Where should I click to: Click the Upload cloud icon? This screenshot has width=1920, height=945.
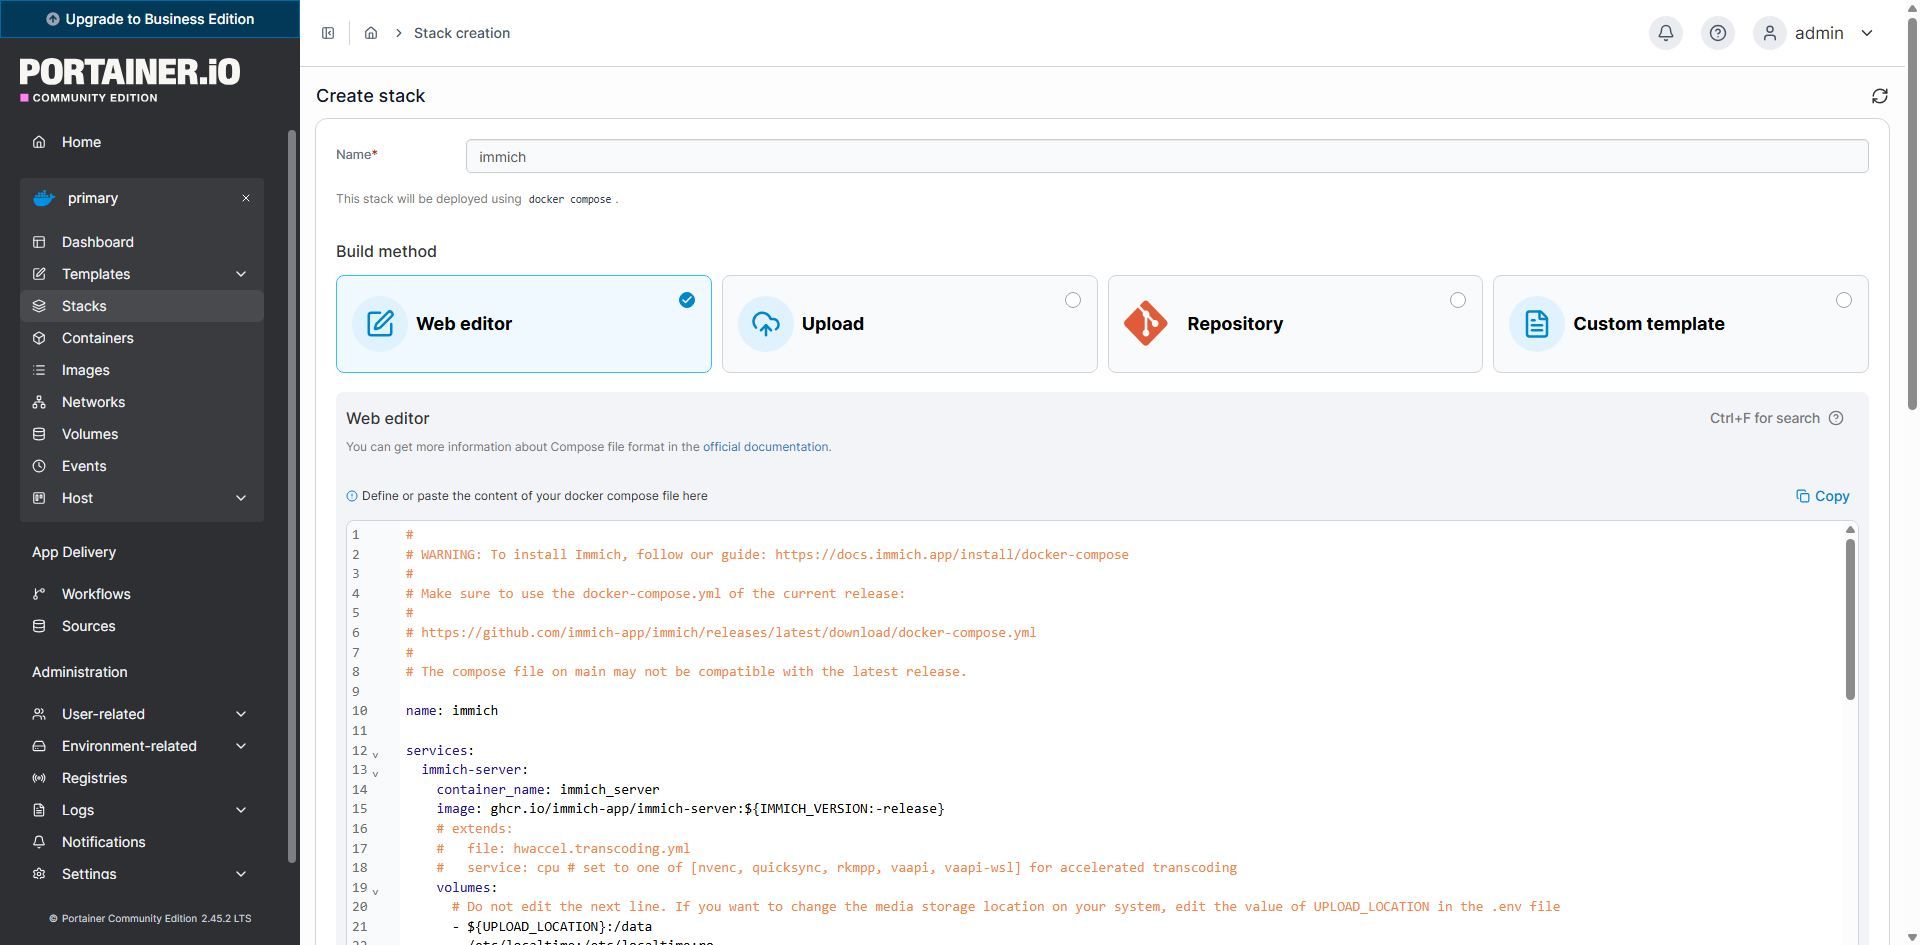(766, 324)
